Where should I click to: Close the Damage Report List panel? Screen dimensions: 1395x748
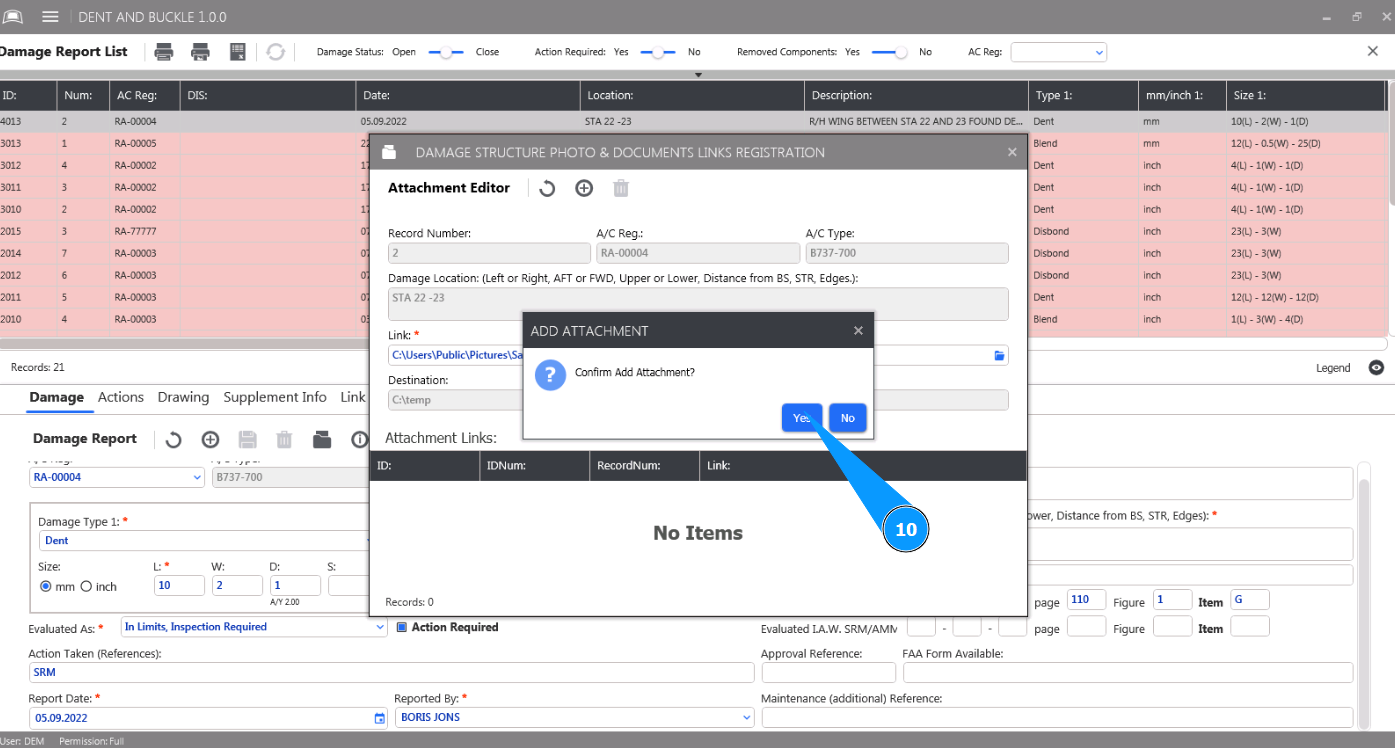point(1373,51)
